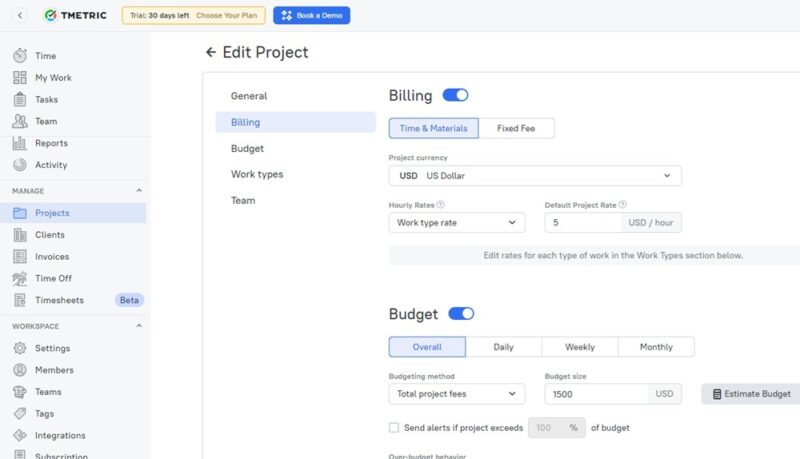The height and width of the screenshot is (459, 800).
Task: Click the alert percentage field
Action: [x=557, y=427]
